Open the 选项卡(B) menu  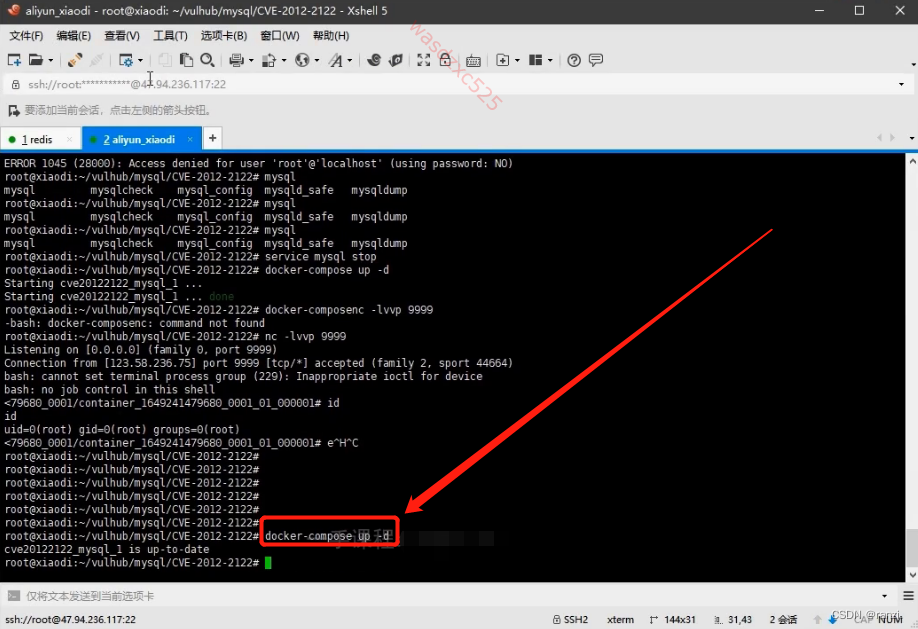[224, 36]
